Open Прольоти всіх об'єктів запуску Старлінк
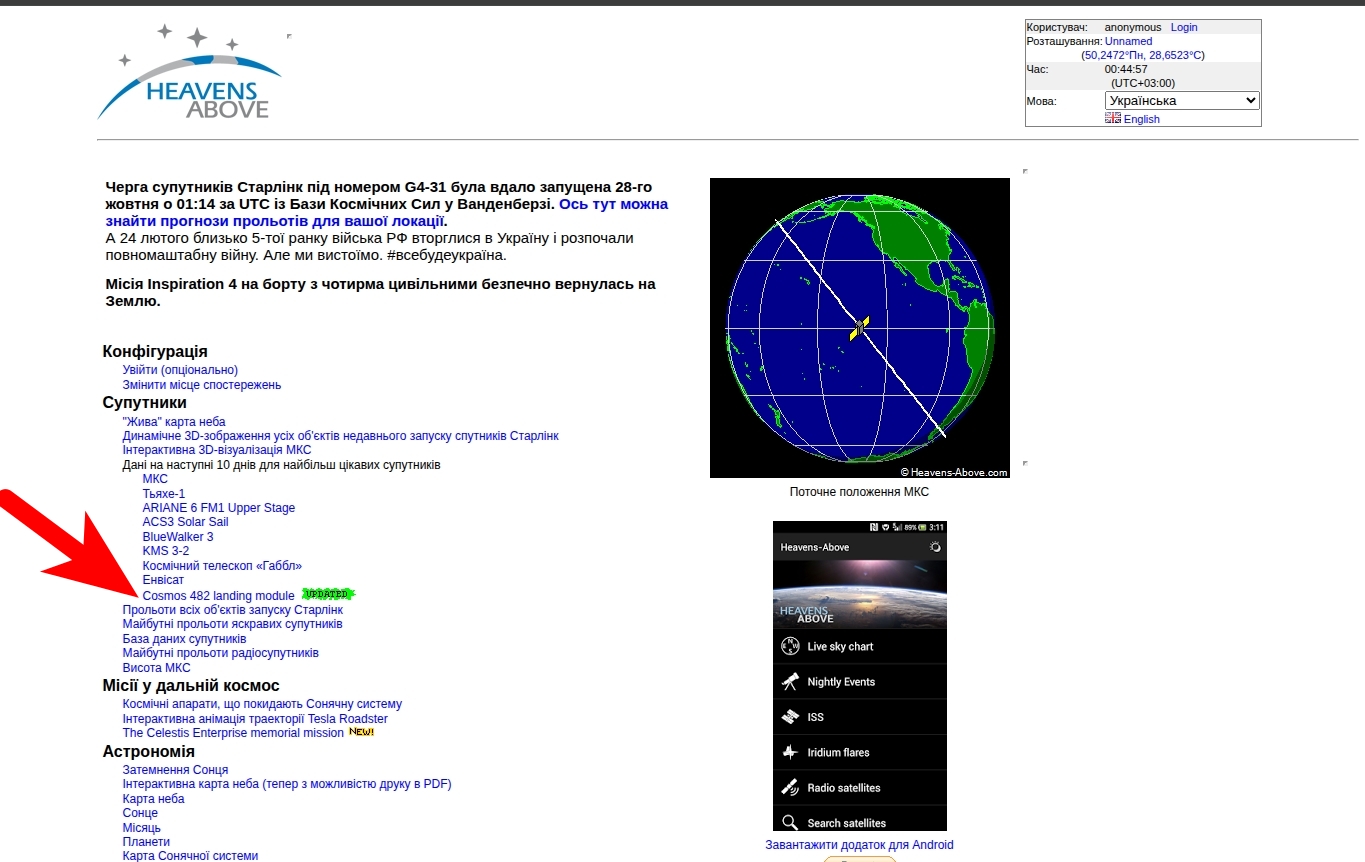This screenshot has width=1365, height=862. 233,610
